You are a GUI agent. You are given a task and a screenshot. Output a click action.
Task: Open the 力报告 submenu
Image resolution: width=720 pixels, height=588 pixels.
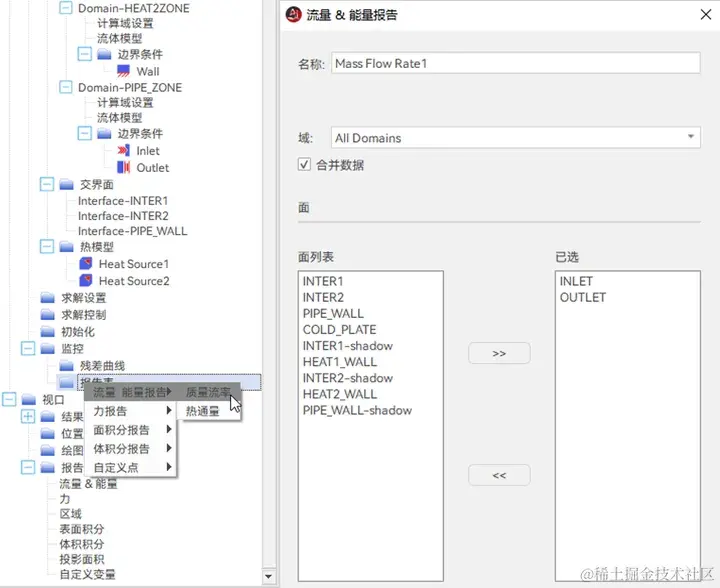(x=130, y=411)
